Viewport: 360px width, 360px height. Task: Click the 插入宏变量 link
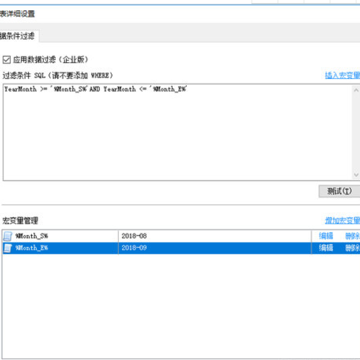pyautogui.click(x=342, y=75)
